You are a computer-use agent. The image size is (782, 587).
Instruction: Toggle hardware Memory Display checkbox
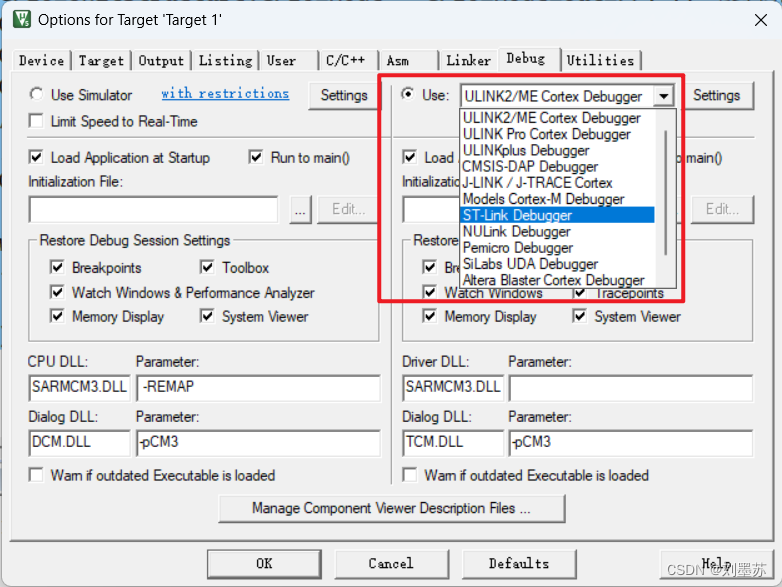click(x=429, y=316)
